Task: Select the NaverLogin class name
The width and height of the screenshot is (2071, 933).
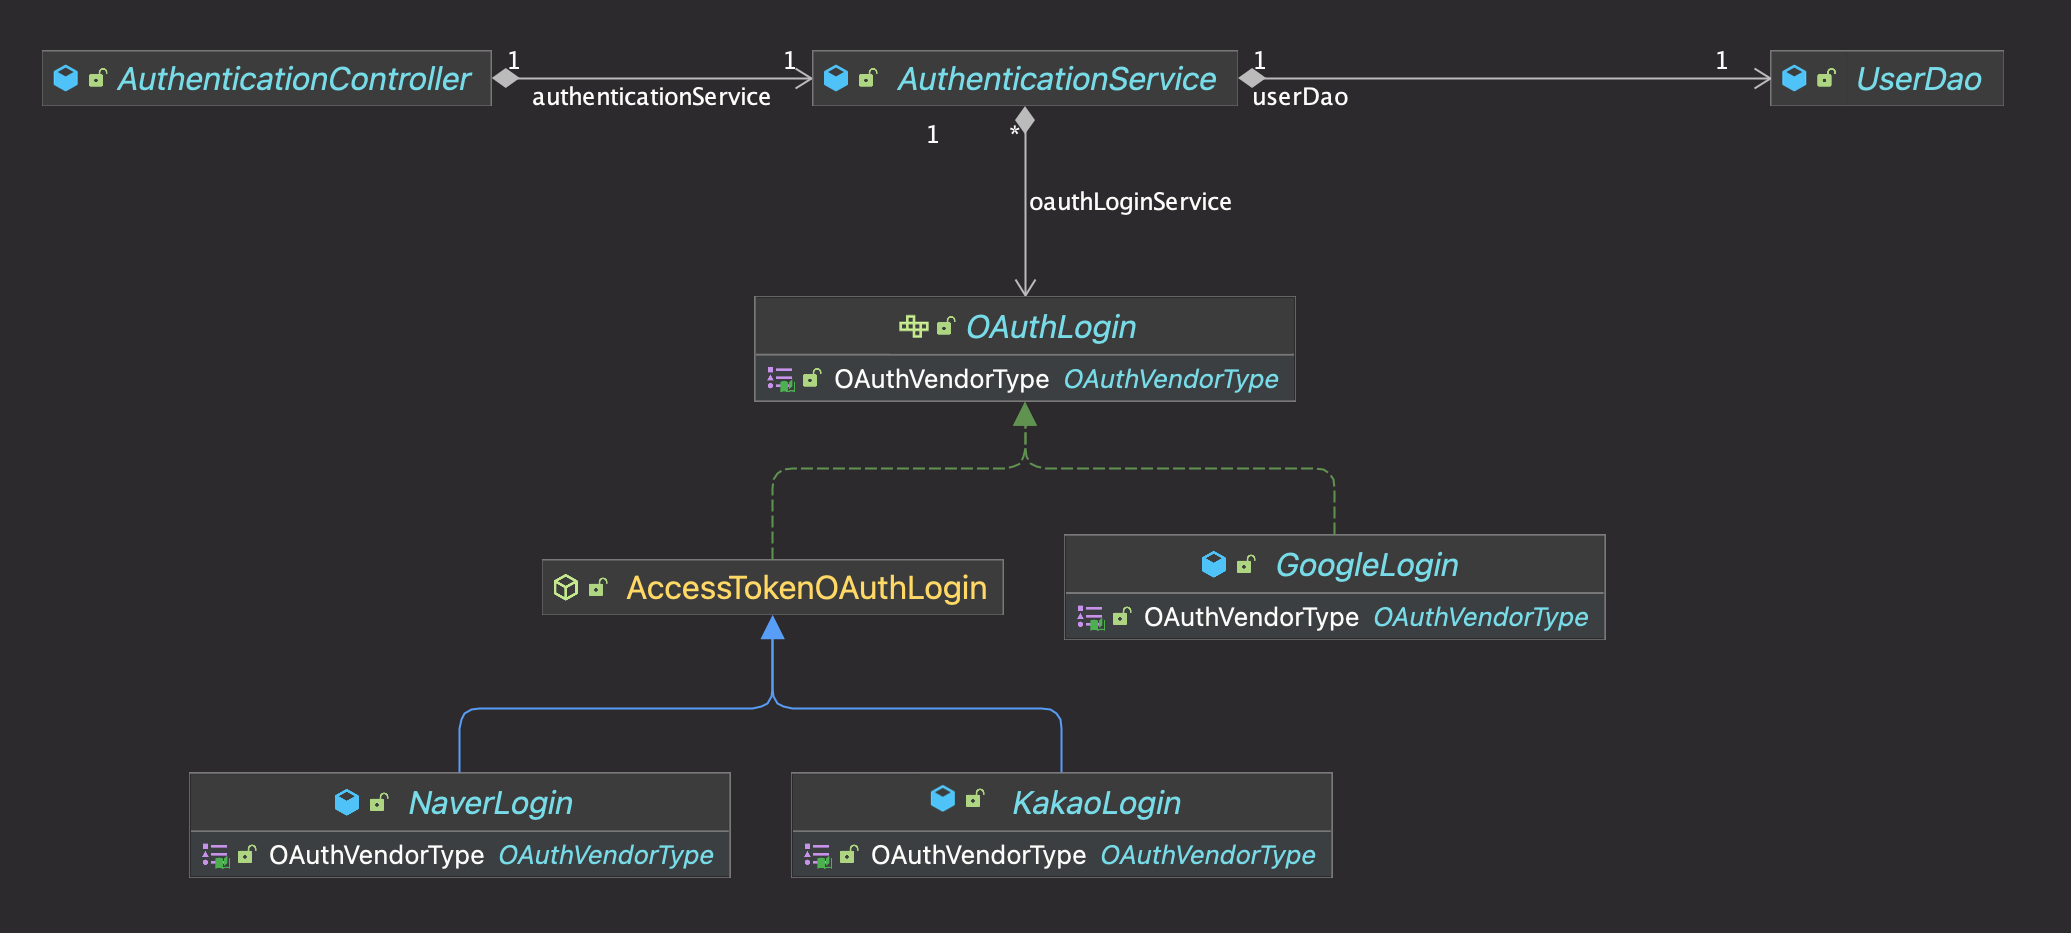Action: pos(491,802)
